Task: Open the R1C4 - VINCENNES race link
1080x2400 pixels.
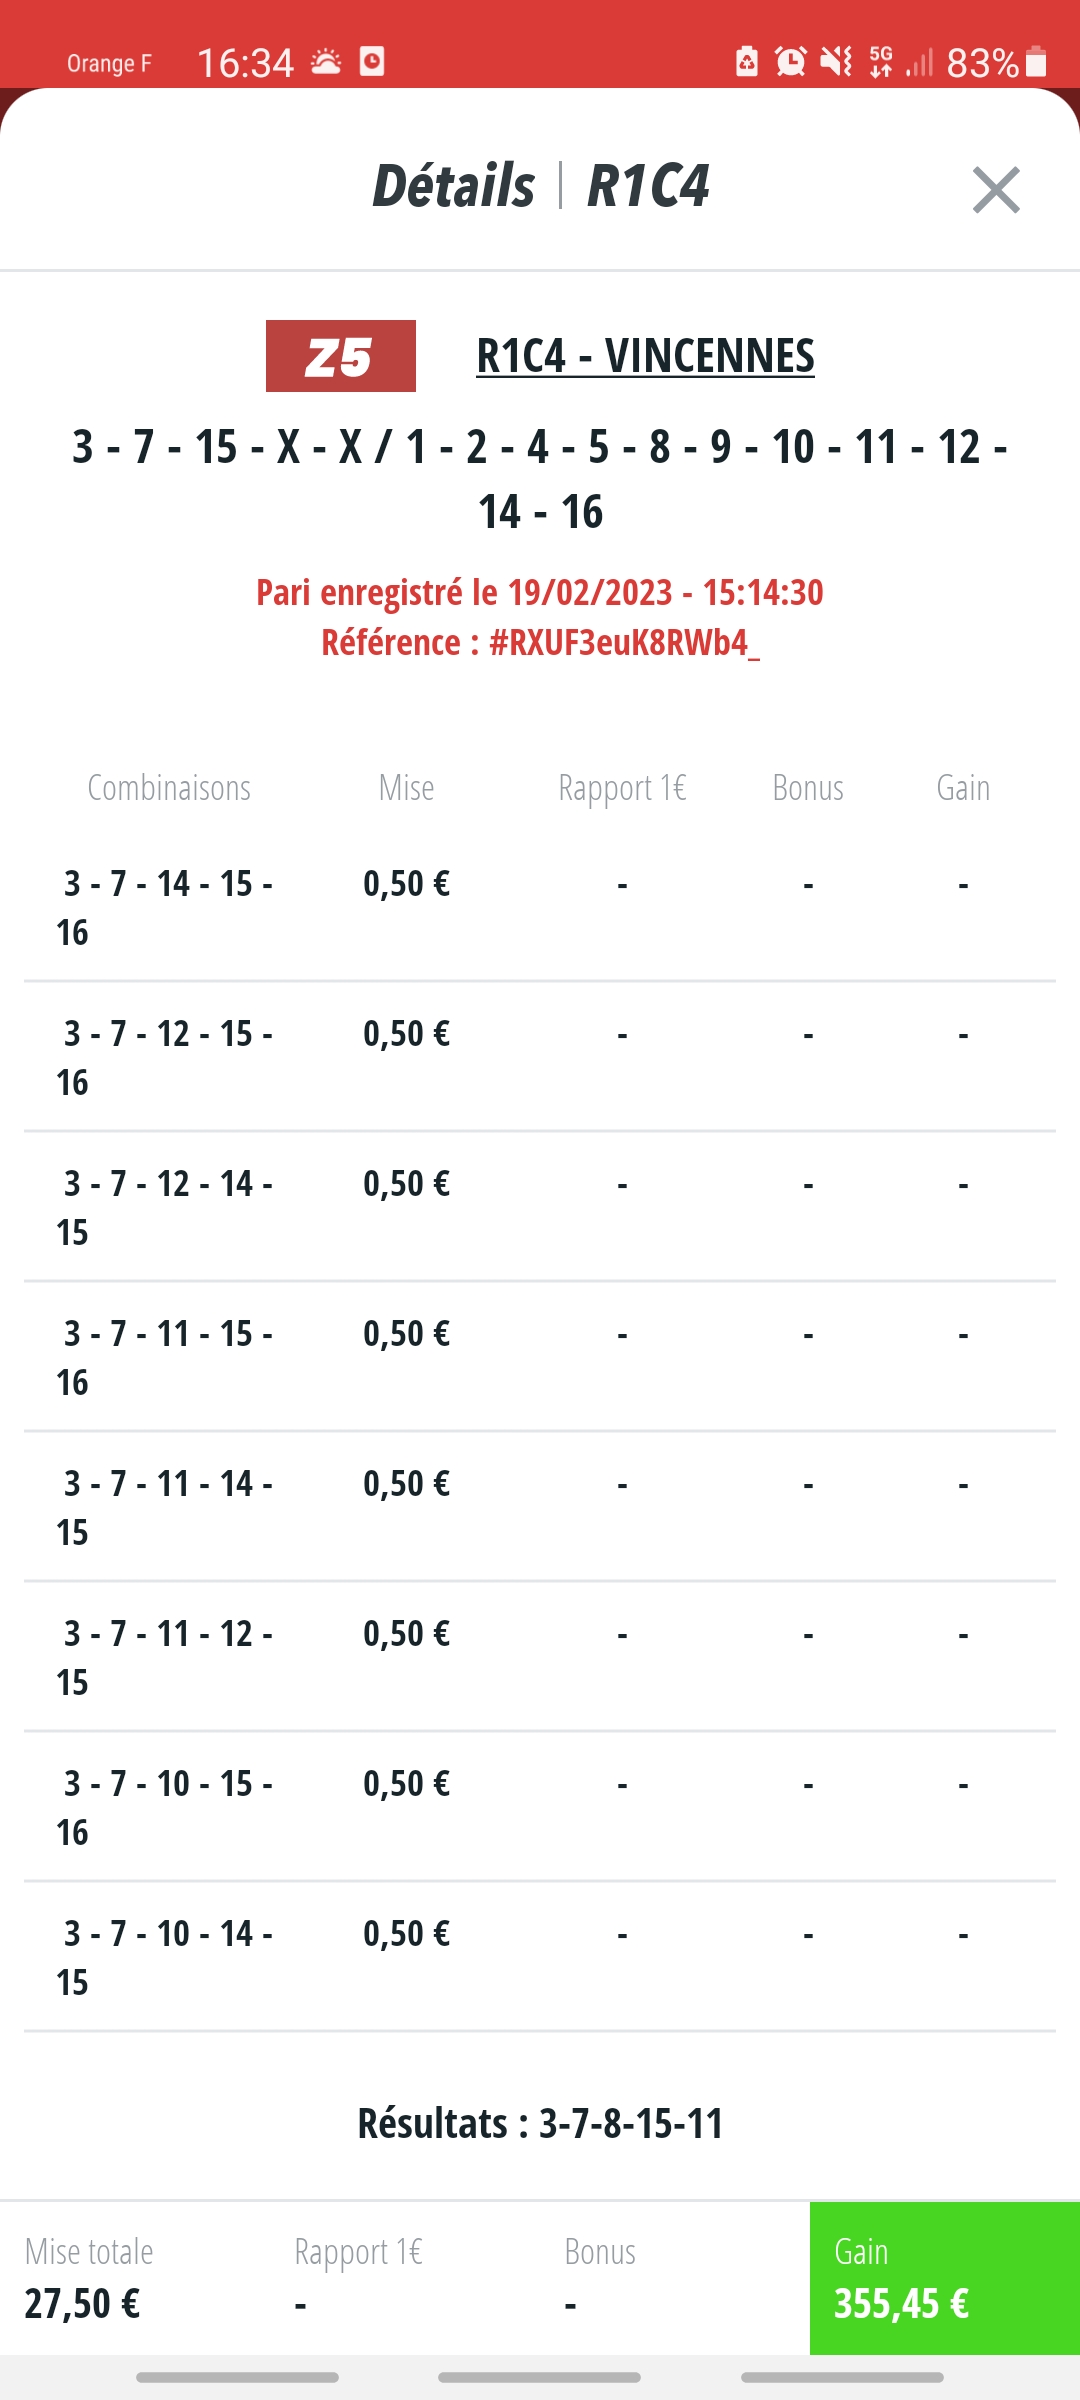Action: (645, 356)
